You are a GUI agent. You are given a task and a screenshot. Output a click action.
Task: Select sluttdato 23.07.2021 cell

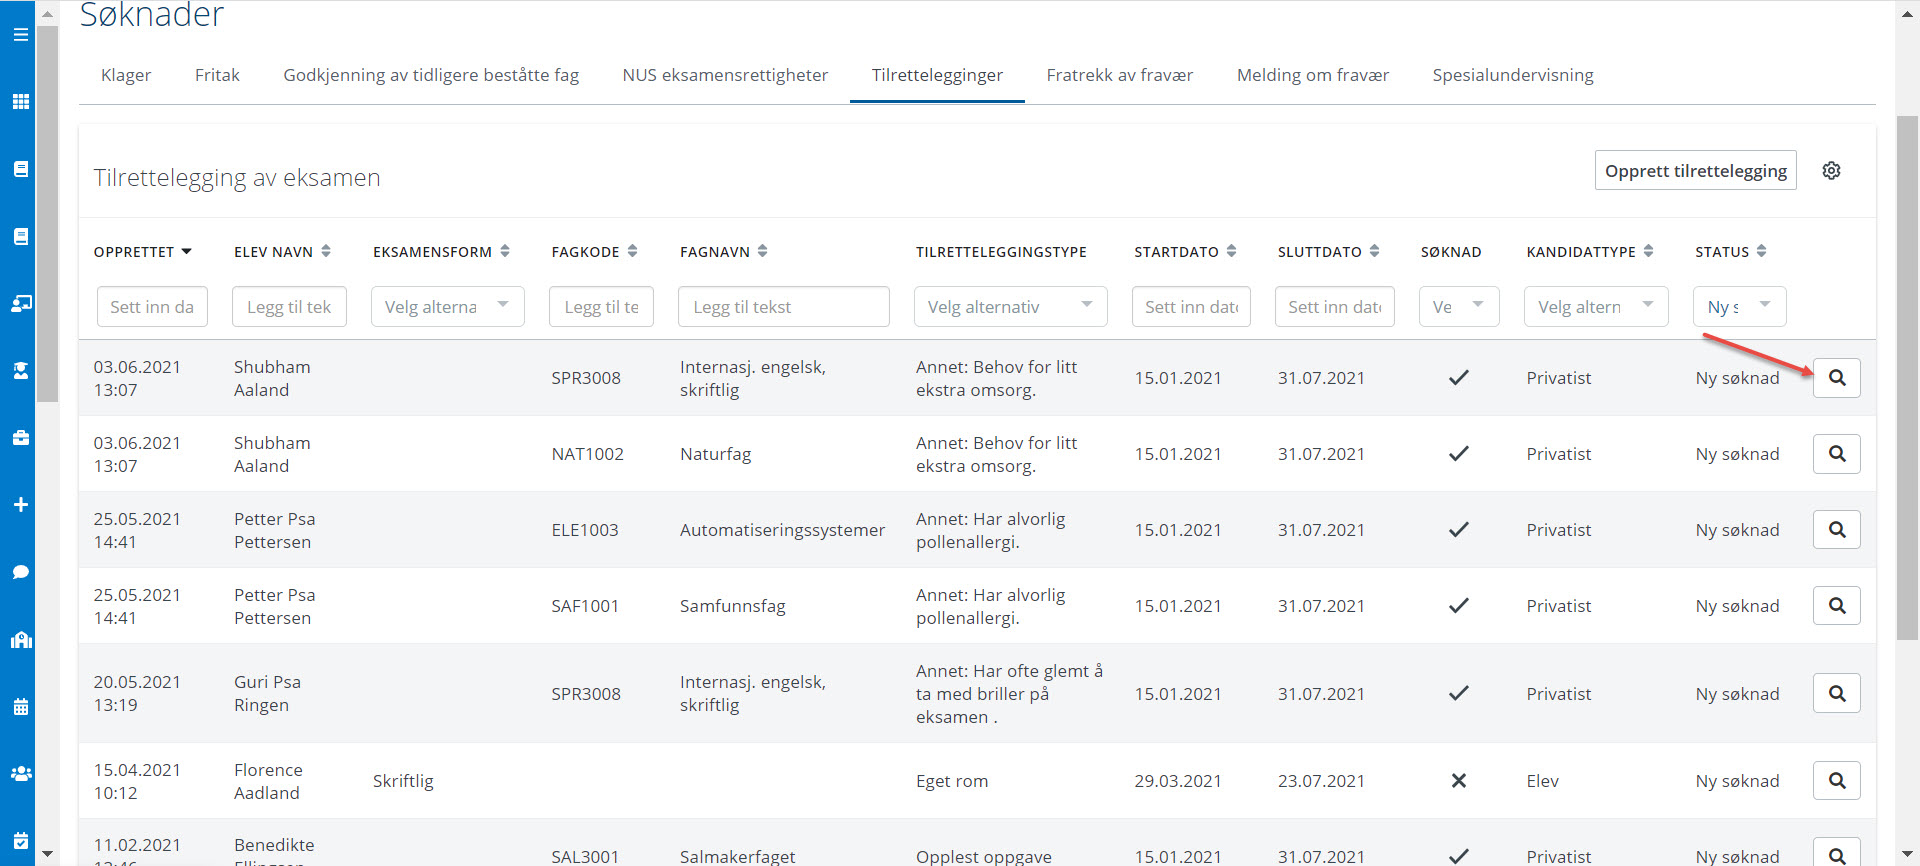pos(1321,781)
